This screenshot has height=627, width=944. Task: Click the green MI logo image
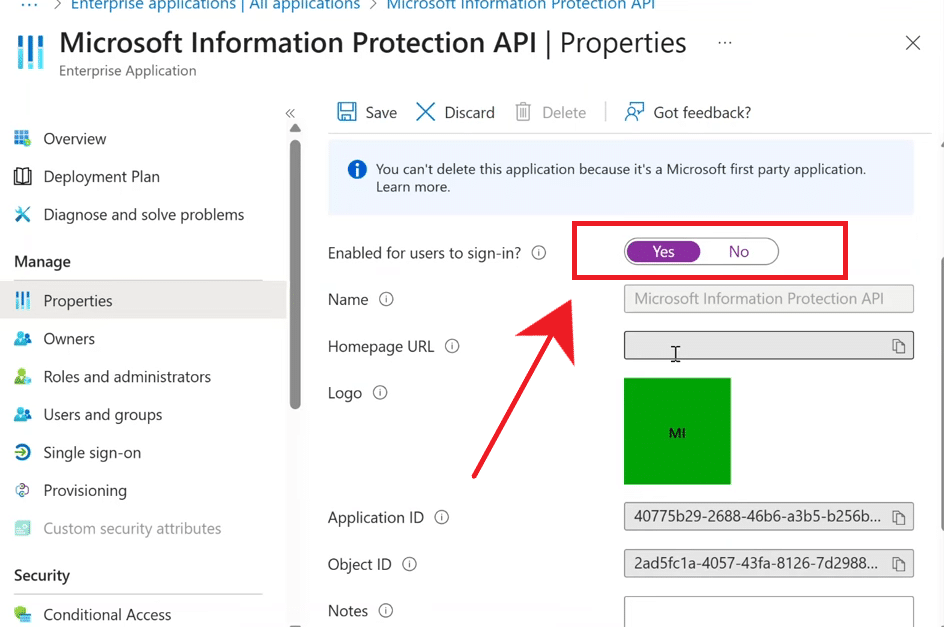pyautogui.click(x=677, y=431)
